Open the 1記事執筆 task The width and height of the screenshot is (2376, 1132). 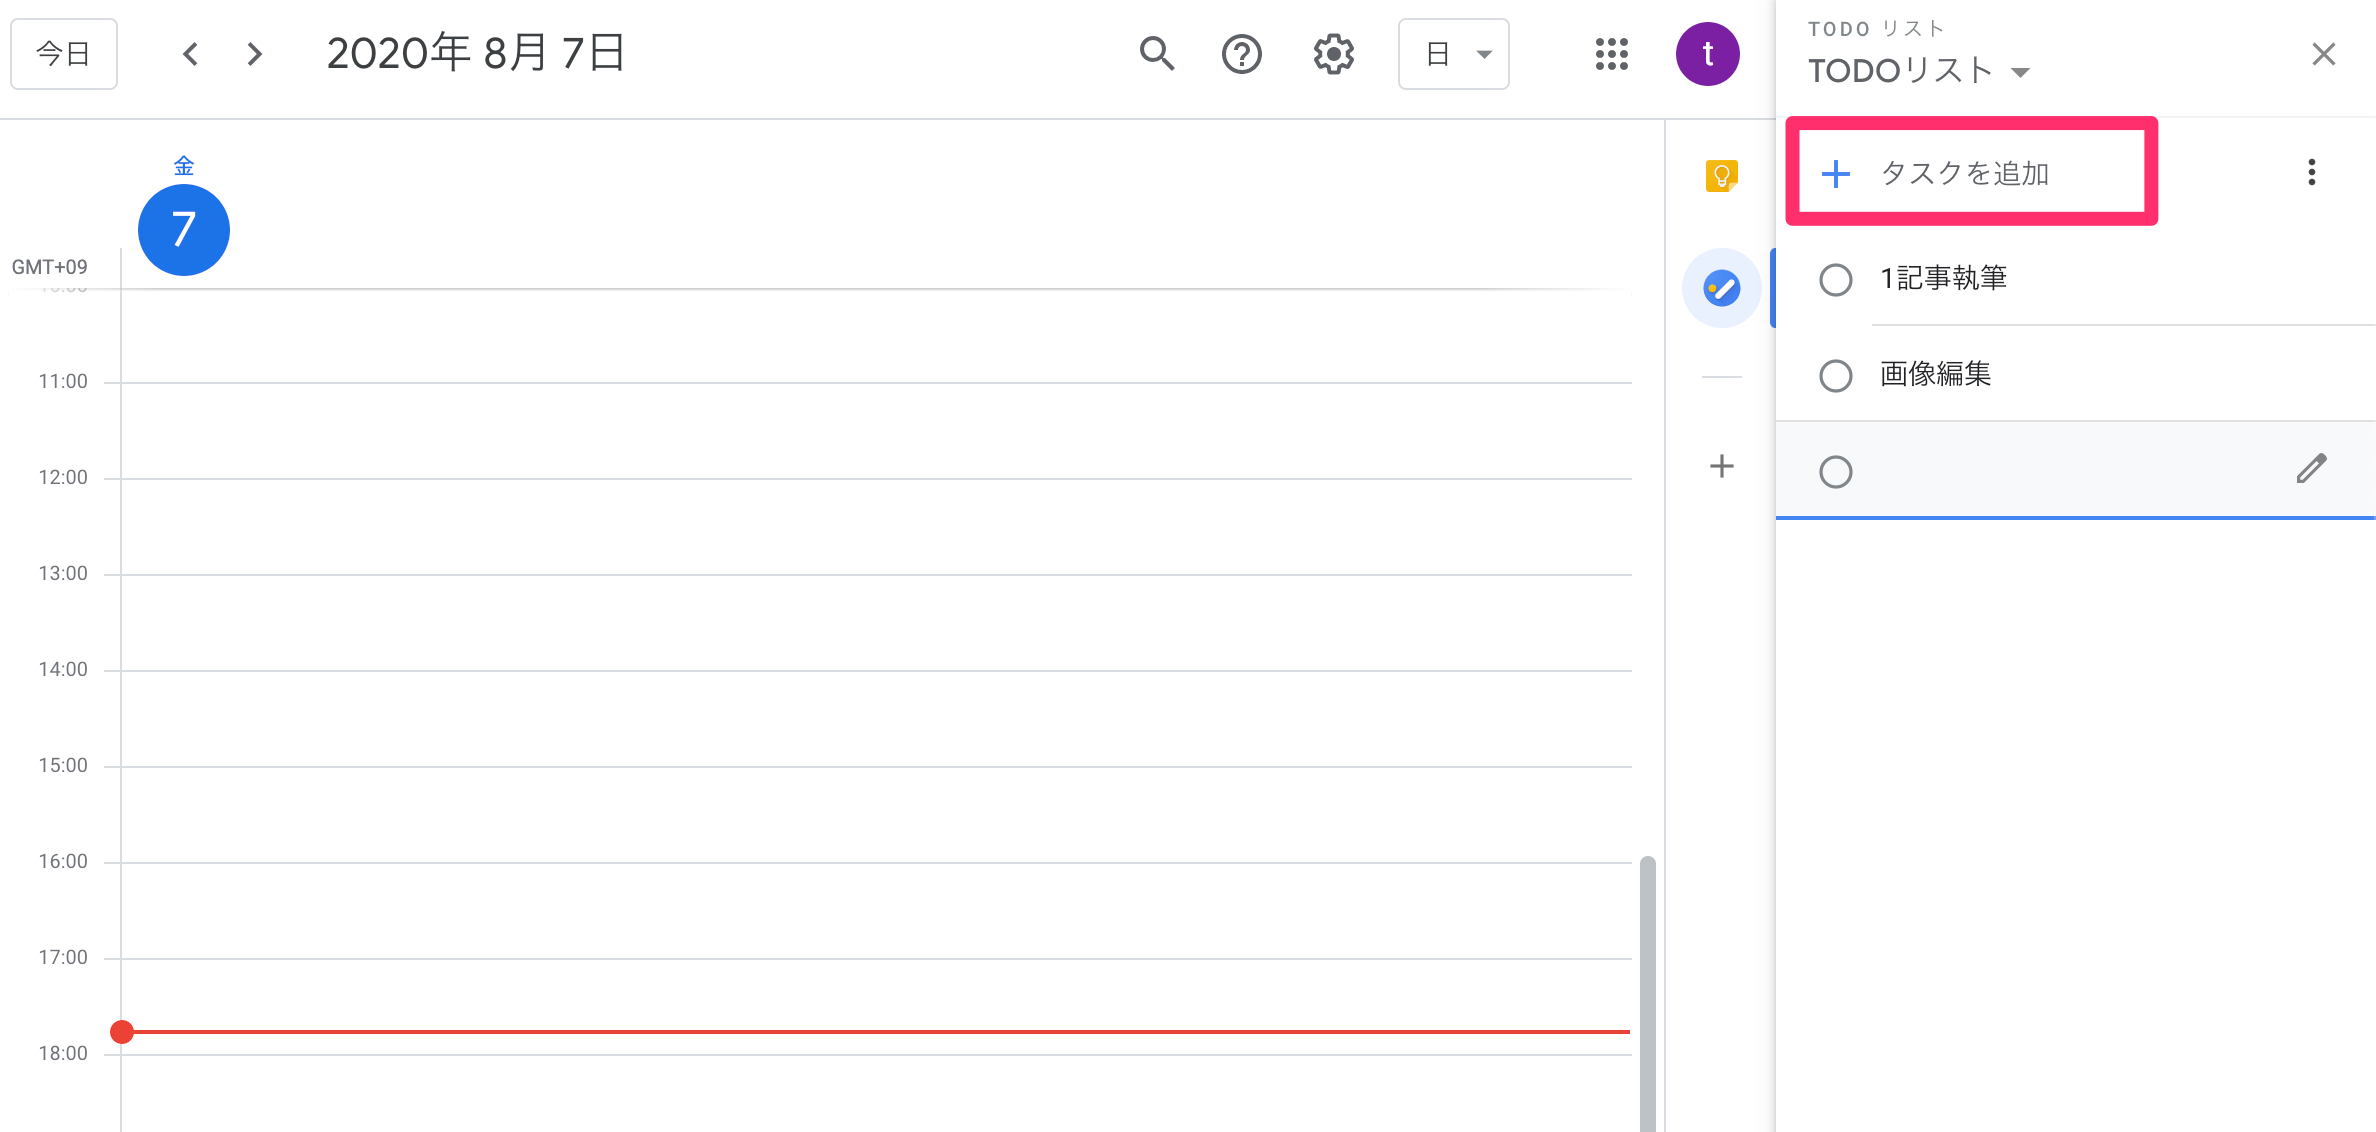(x=1944, y=278)
